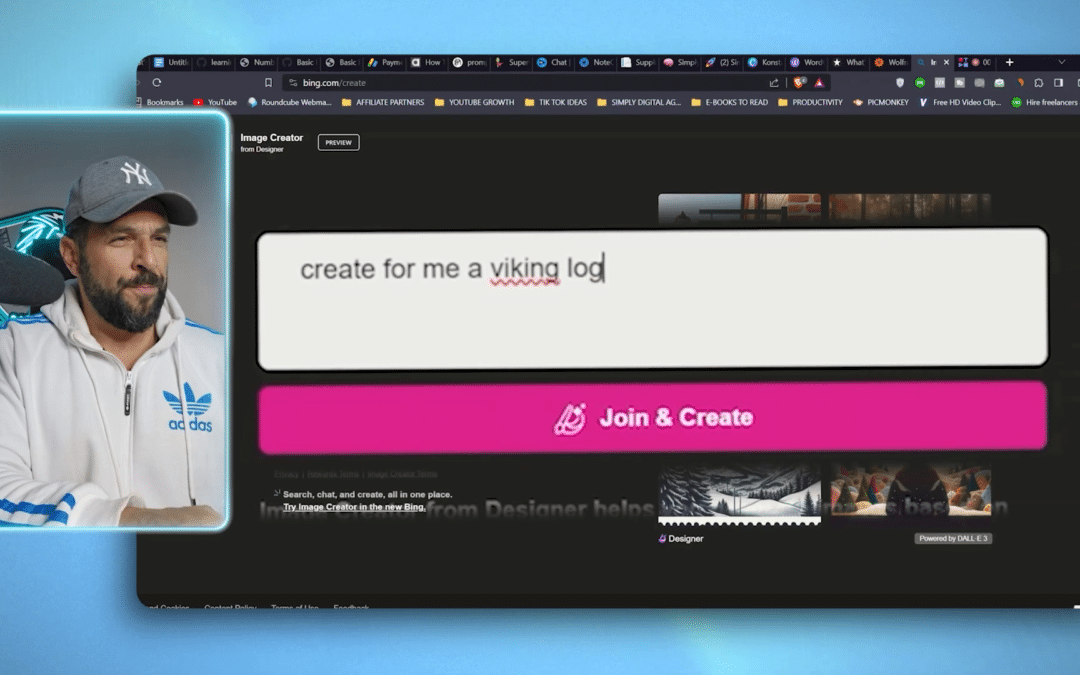Open site settings icon before bing.com URL
The image size is (1080, 675).
(293, 83)
